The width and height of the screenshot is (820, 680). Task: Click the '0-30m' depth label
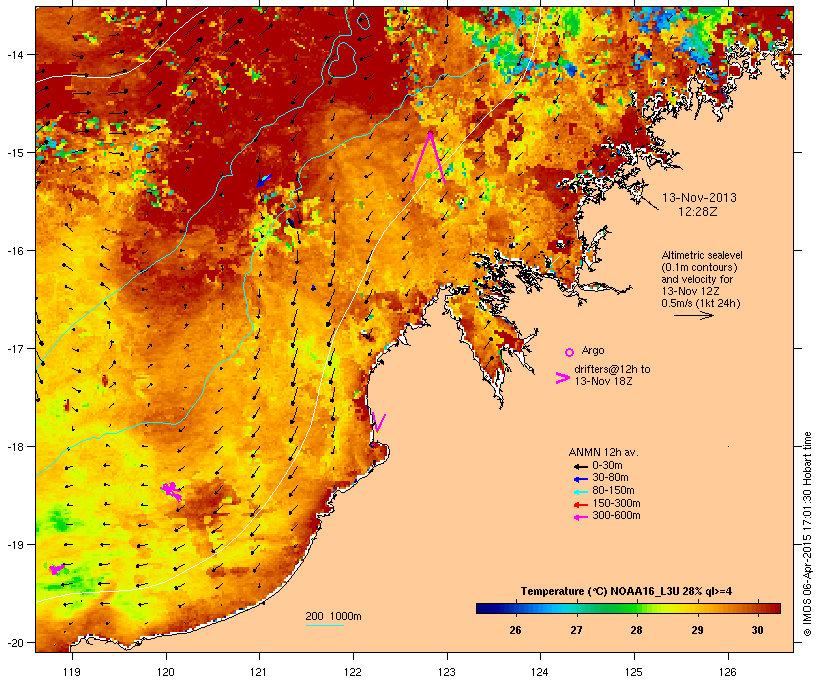pyautogui.click(x=607, y=466)
